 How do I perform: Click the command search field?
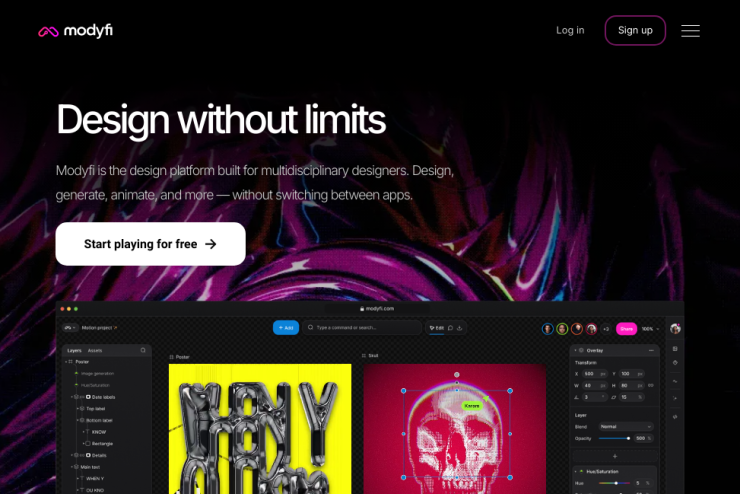(x=362, y=327)
